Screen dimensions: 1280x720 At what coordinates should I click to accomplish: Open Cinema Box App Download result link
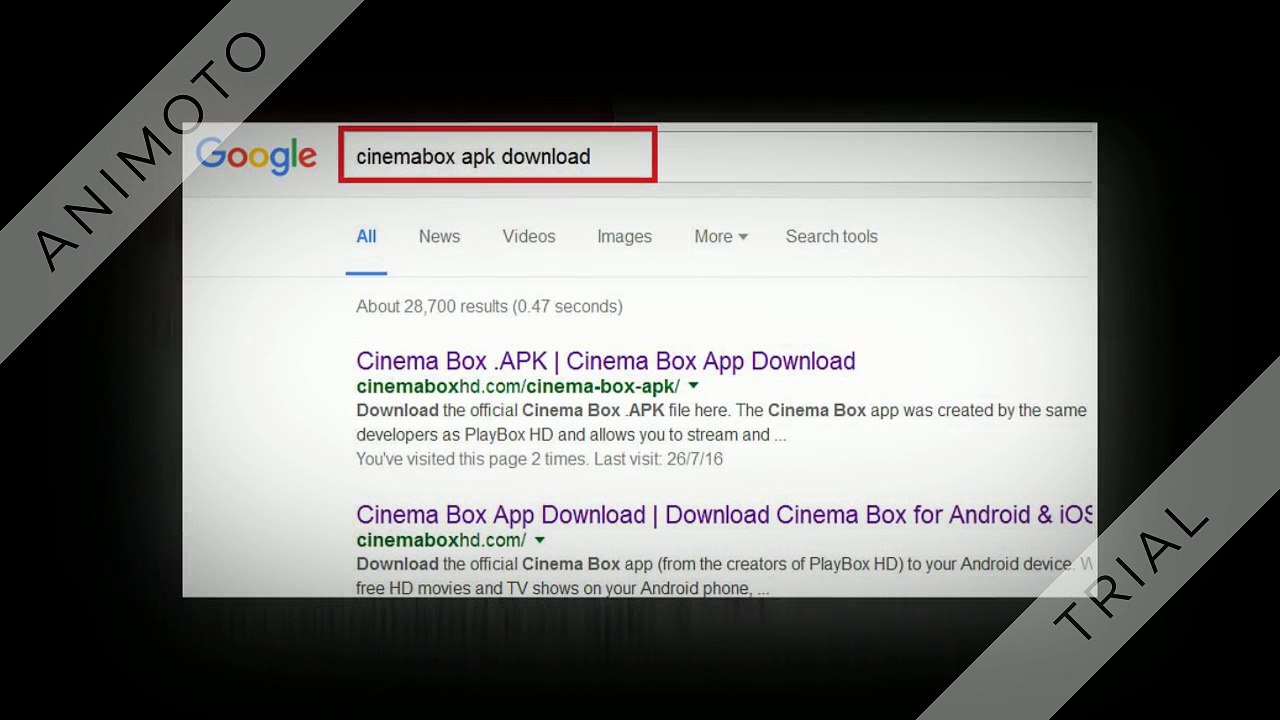pos(724,515)
